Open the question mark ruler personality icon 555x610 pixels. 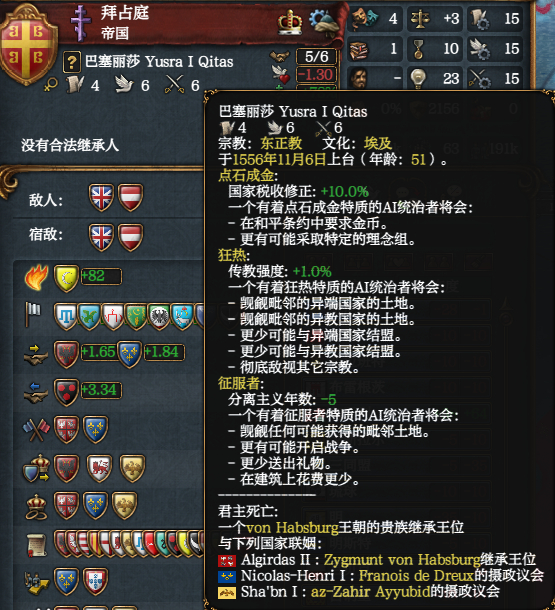click(72, 62)
